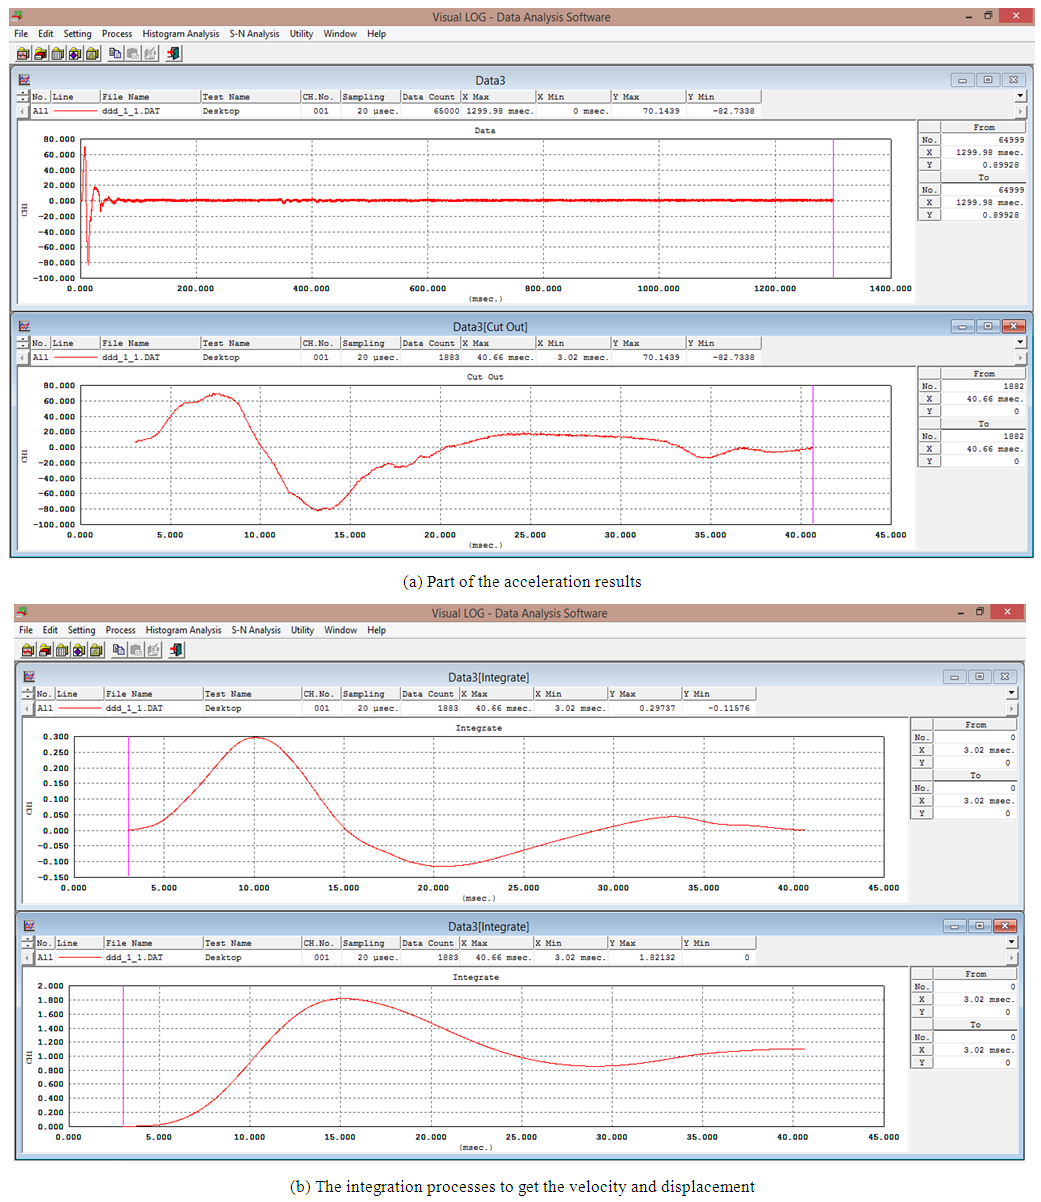Click the chart icon of the Integrate window with Y Max 0.29737

(x=29, y=677)
